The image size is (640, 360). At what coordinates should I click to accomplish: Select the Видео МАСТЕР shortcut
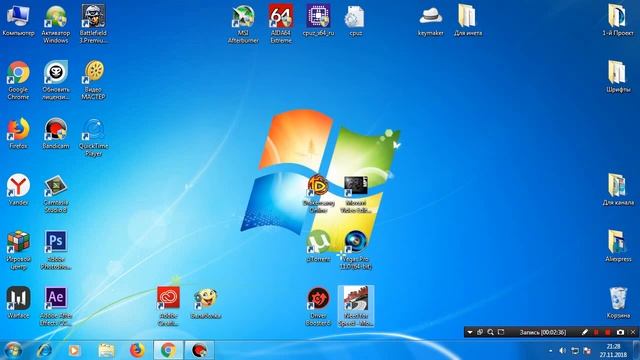93,80
